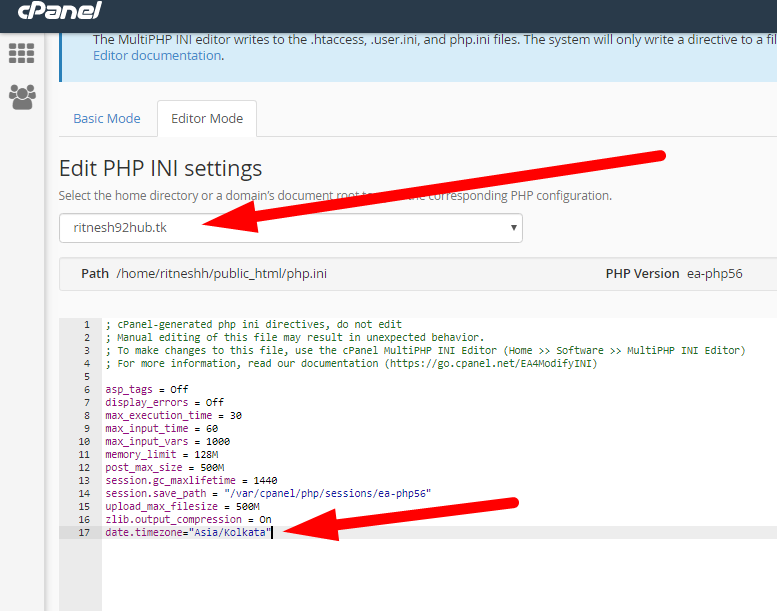The height and width of the screenshot is (611, 777).
Task: Place cursor on date.timezone line 17
Action: pyautogui.click(x=188, y=532)
